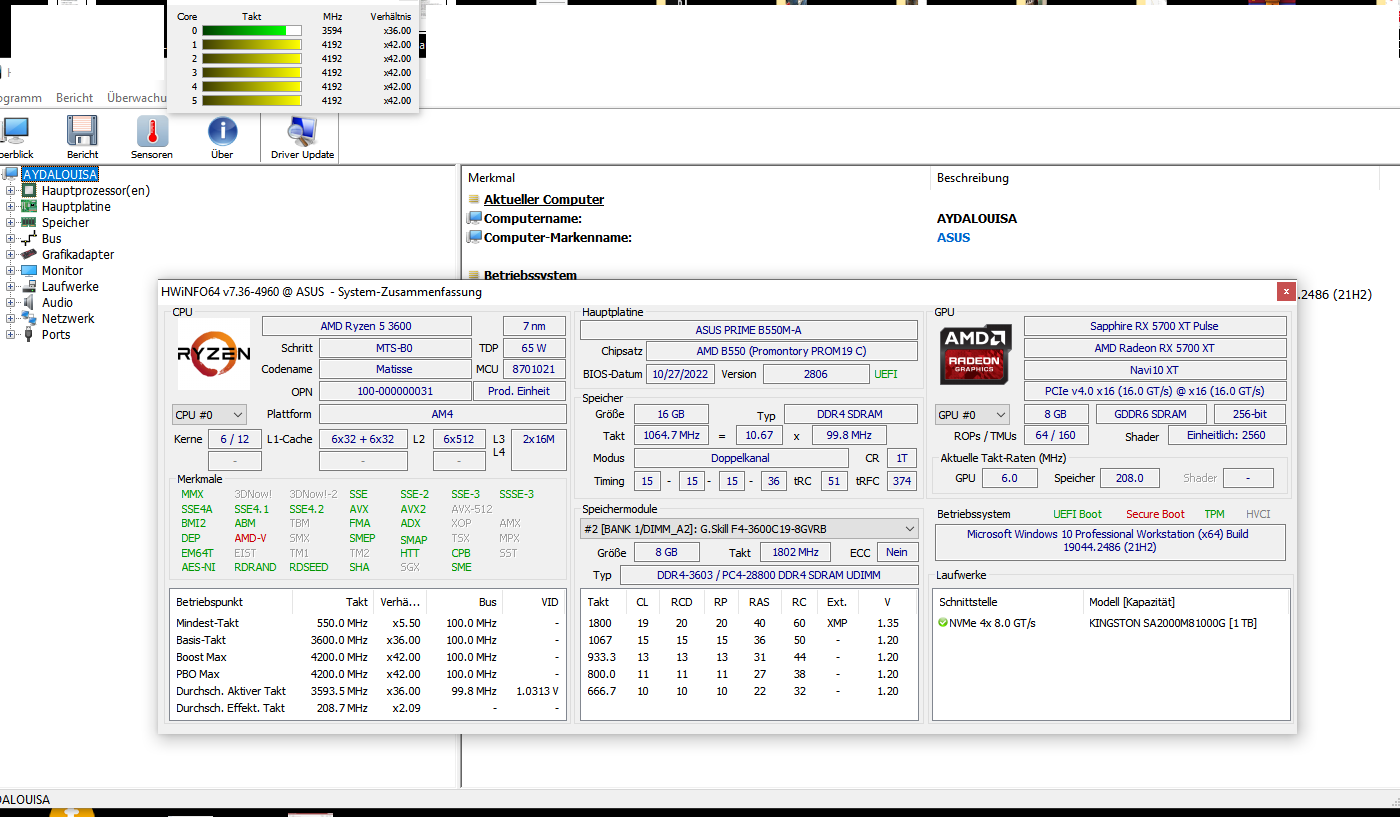Click the Audio speaker icon in tree
The width and height of the screenshot is (1400, 817).
tap(30, 302)
